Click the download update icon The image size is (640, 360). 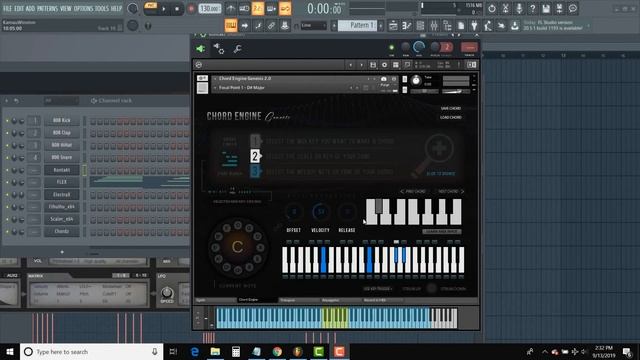(x=515, y=26)
